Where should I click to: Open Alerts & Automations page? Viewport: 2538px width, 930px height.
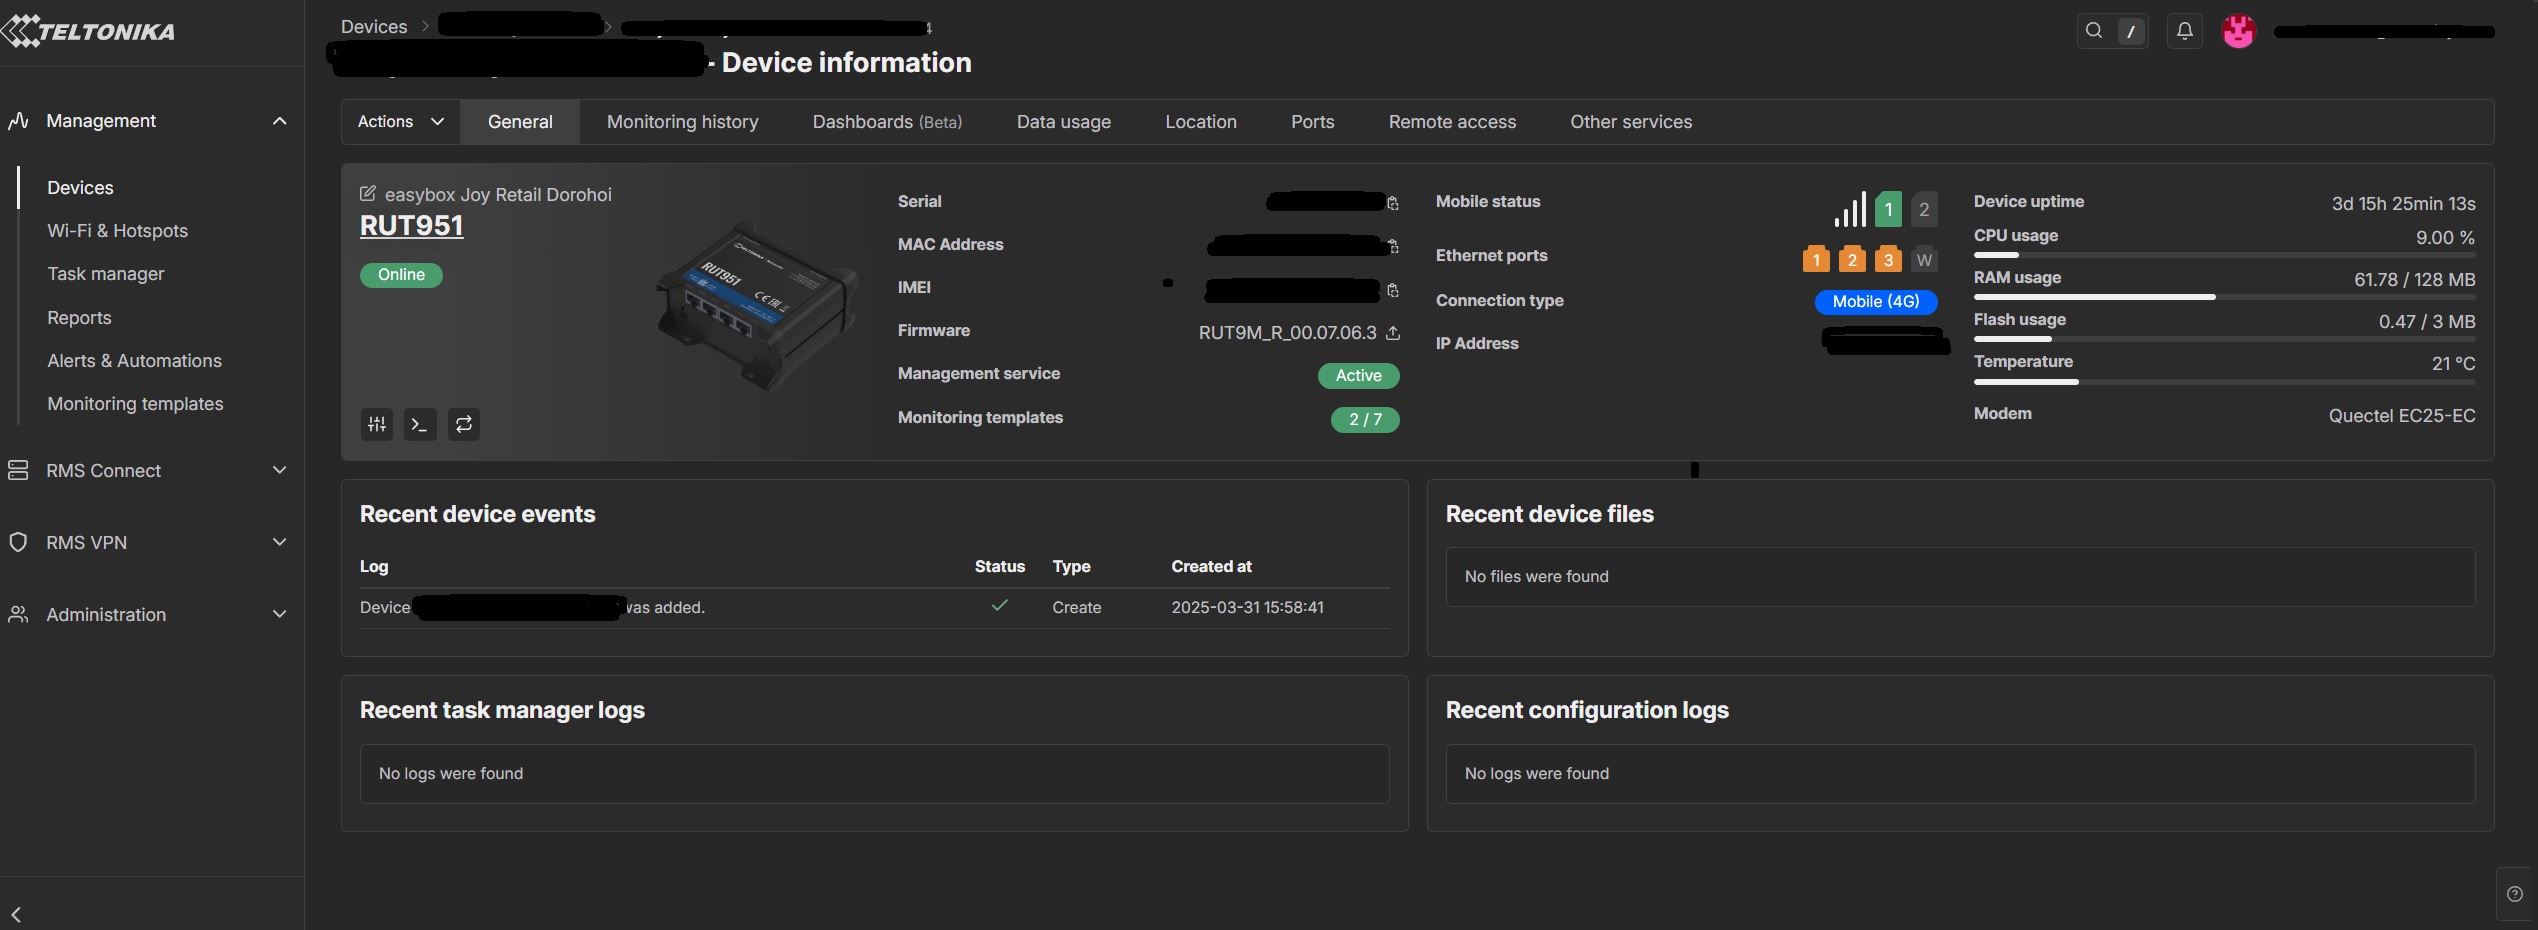pyautogui.click(x=134, y=361)
